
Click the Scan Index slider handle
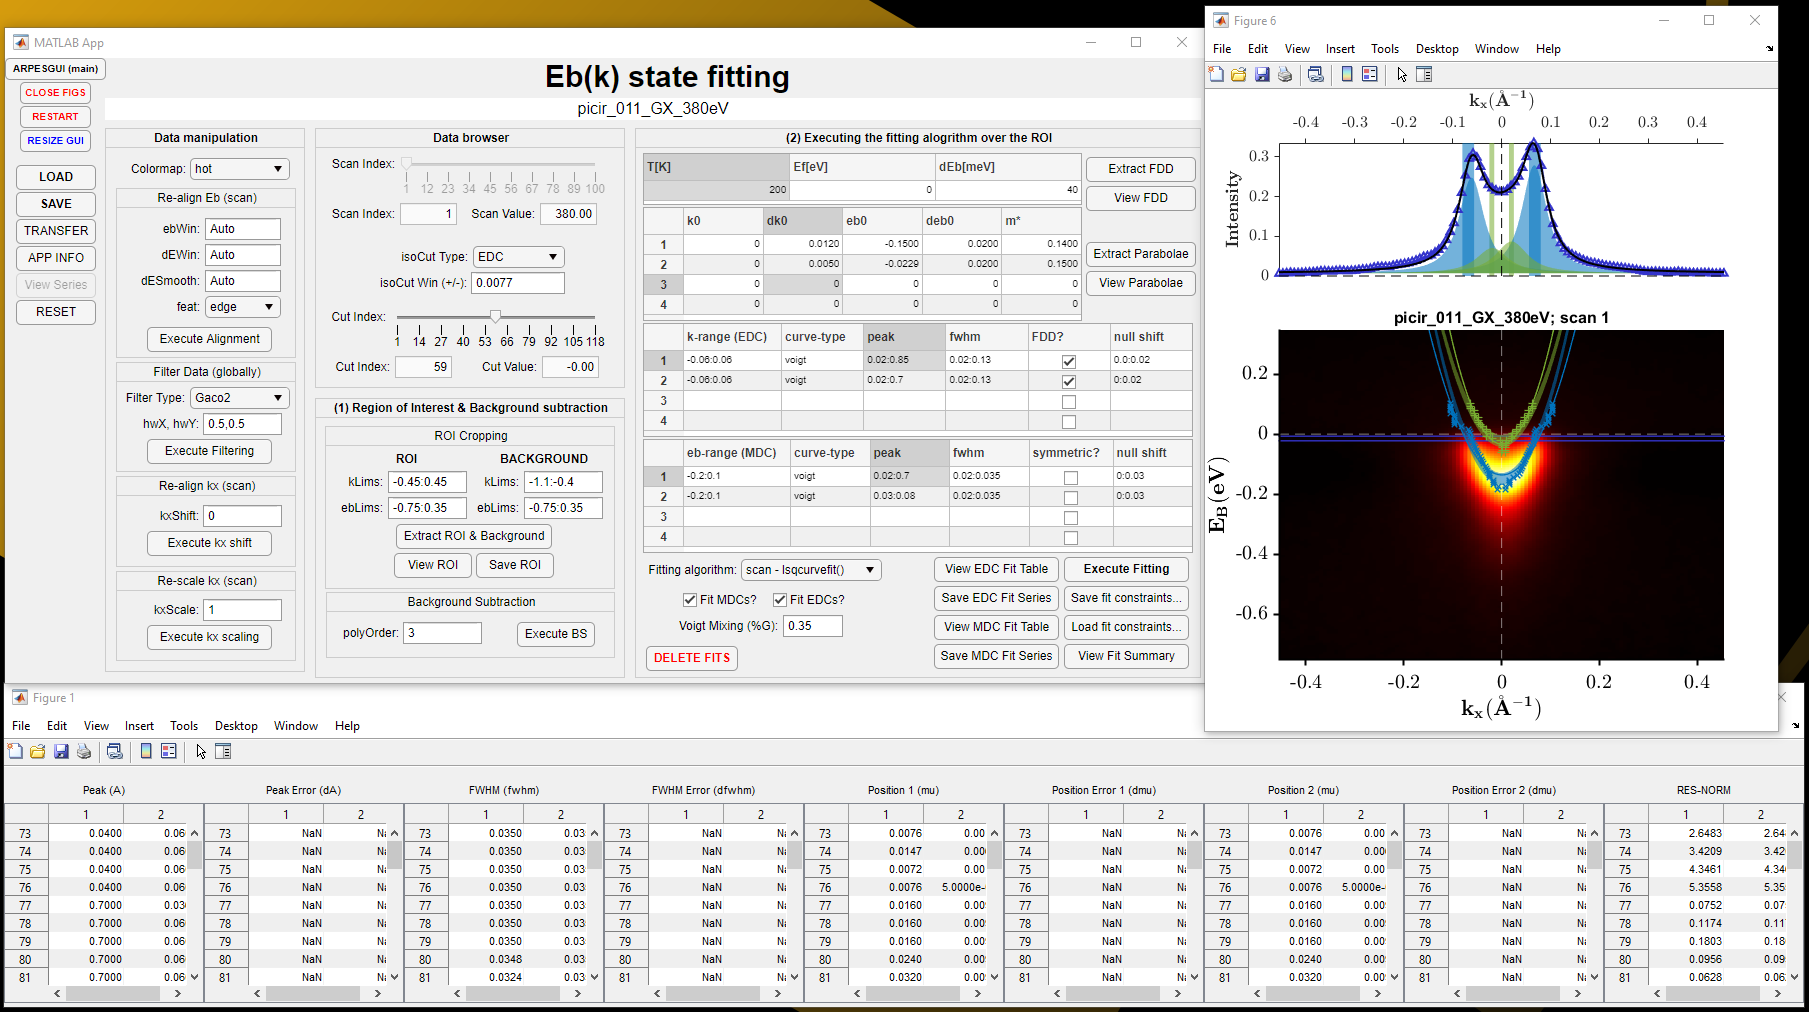pos(407,163)
